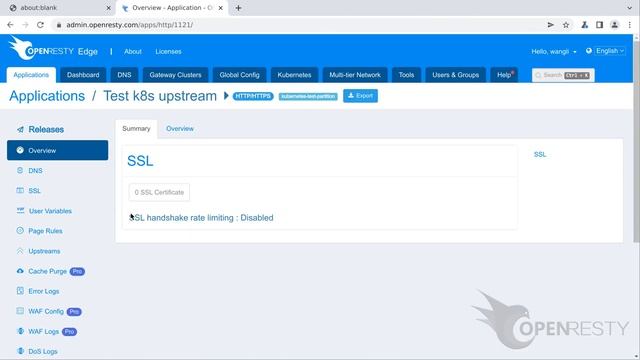Viewport: 640px width, 360px height.
Task: Click the SSL heading link
Action: [140, 161]
